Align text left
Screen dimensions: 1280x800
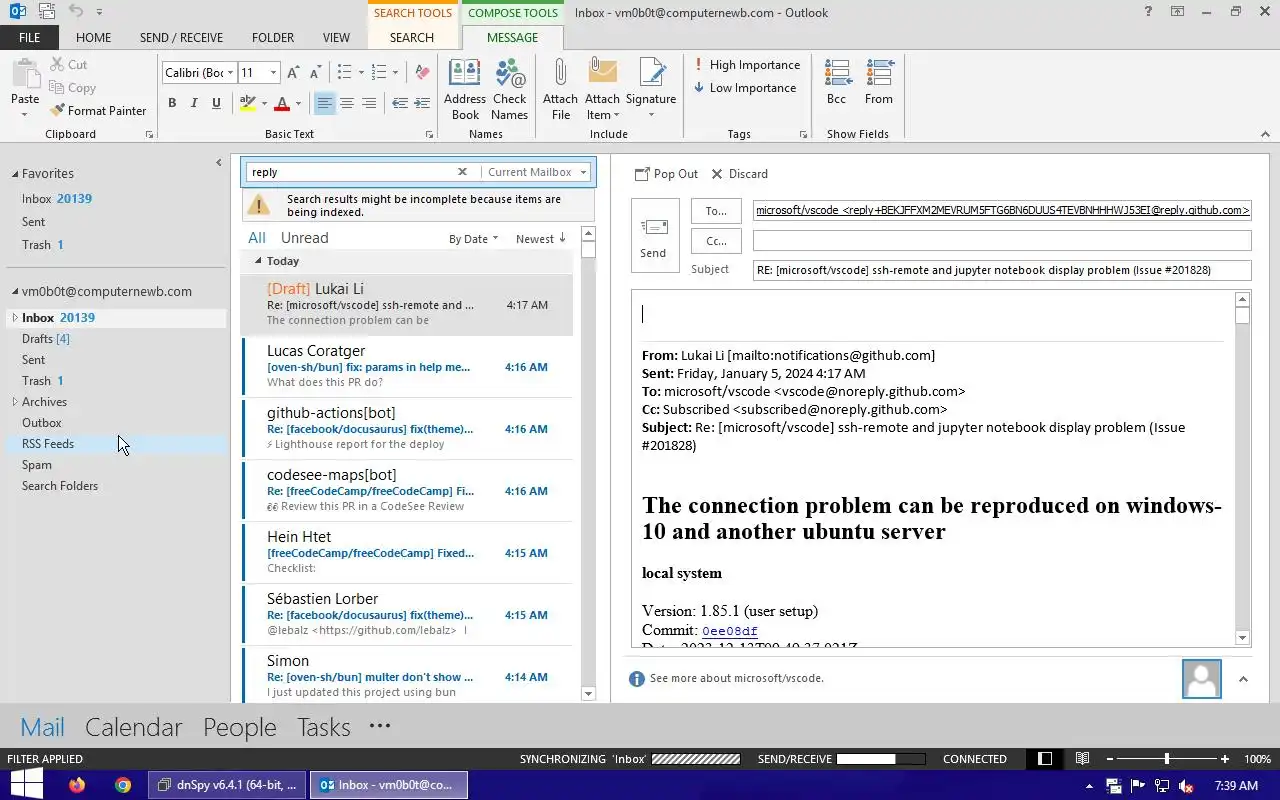pyautogui.click(x=325, y=103)
